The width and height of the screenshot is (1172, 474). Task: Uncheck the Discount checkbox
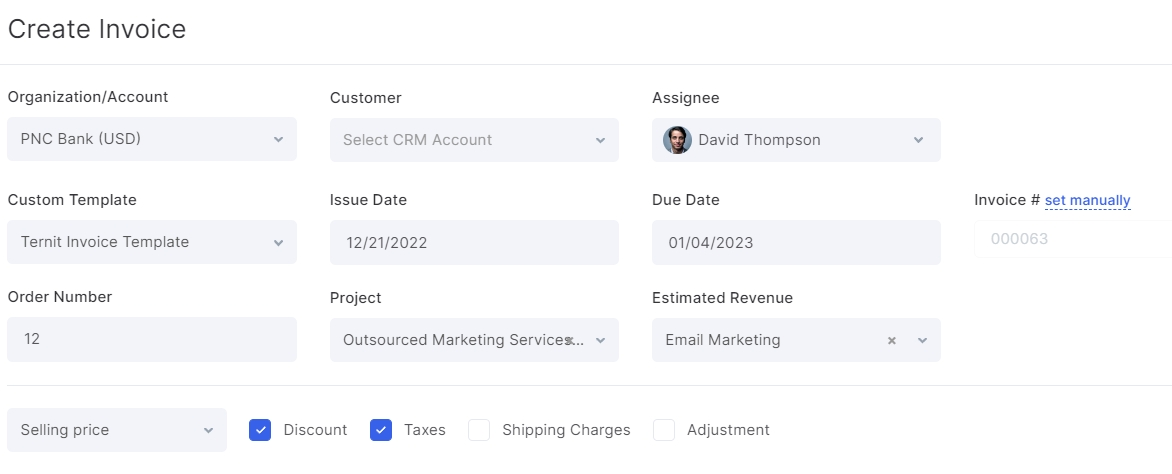(260, 430)
